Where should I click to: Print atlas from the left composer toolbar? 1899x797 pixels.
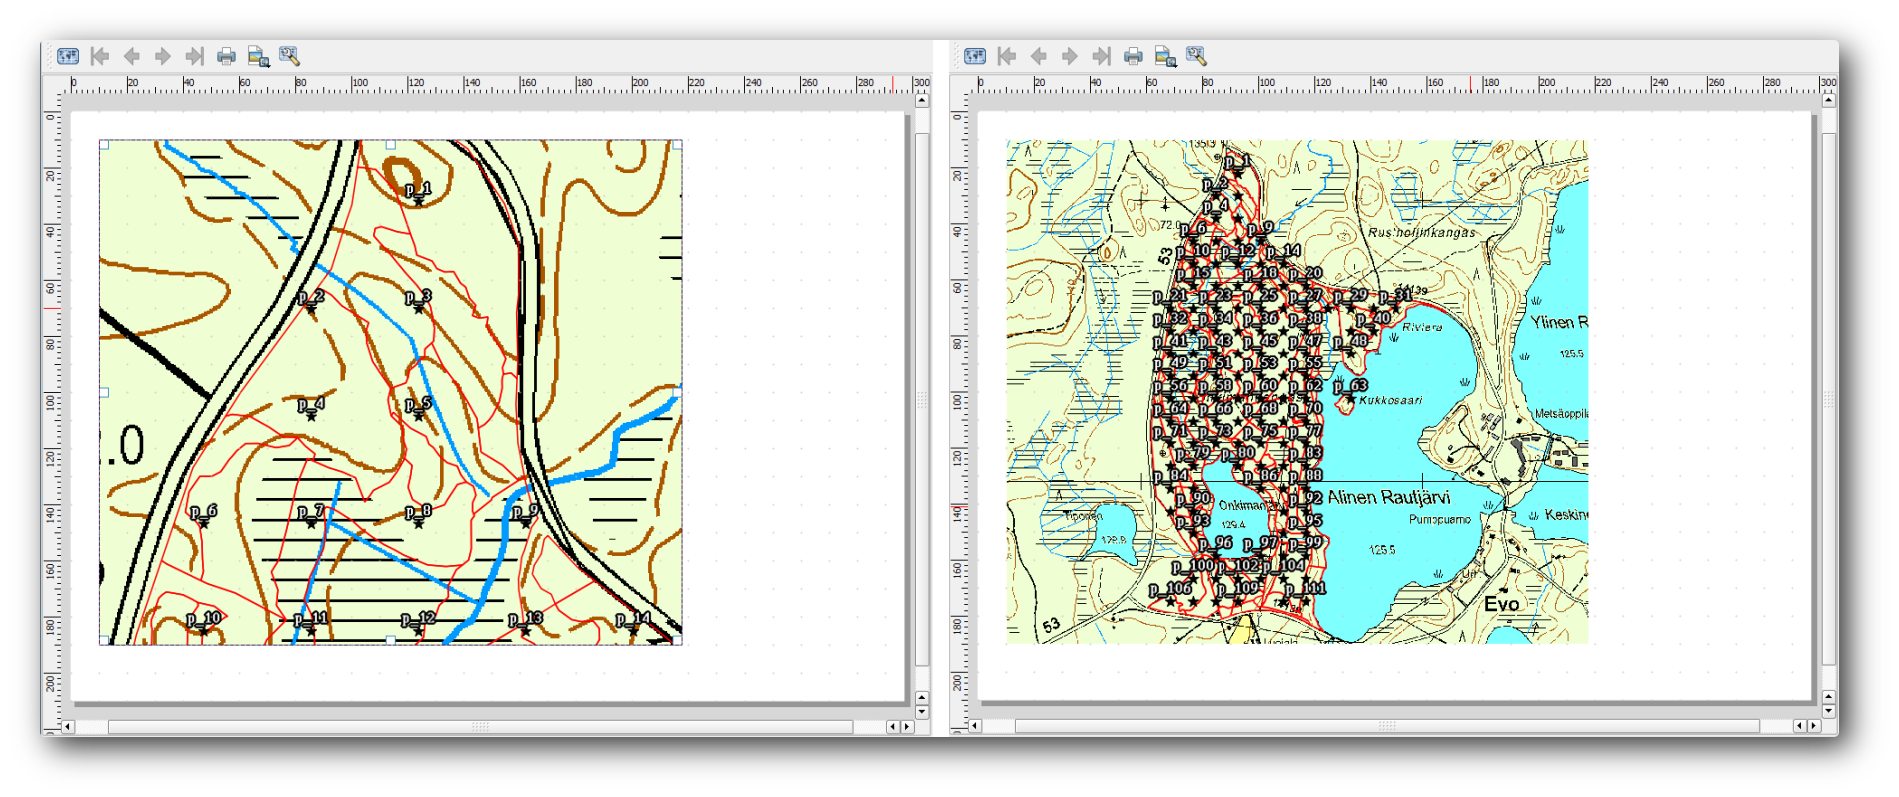(x=226, y=56)
